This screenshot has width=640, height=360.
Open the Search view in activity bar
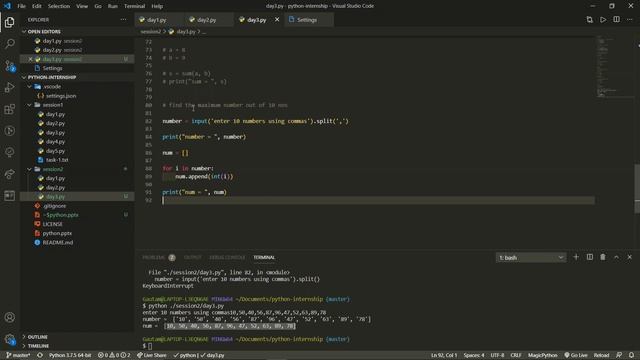click(x=9, y=43)
